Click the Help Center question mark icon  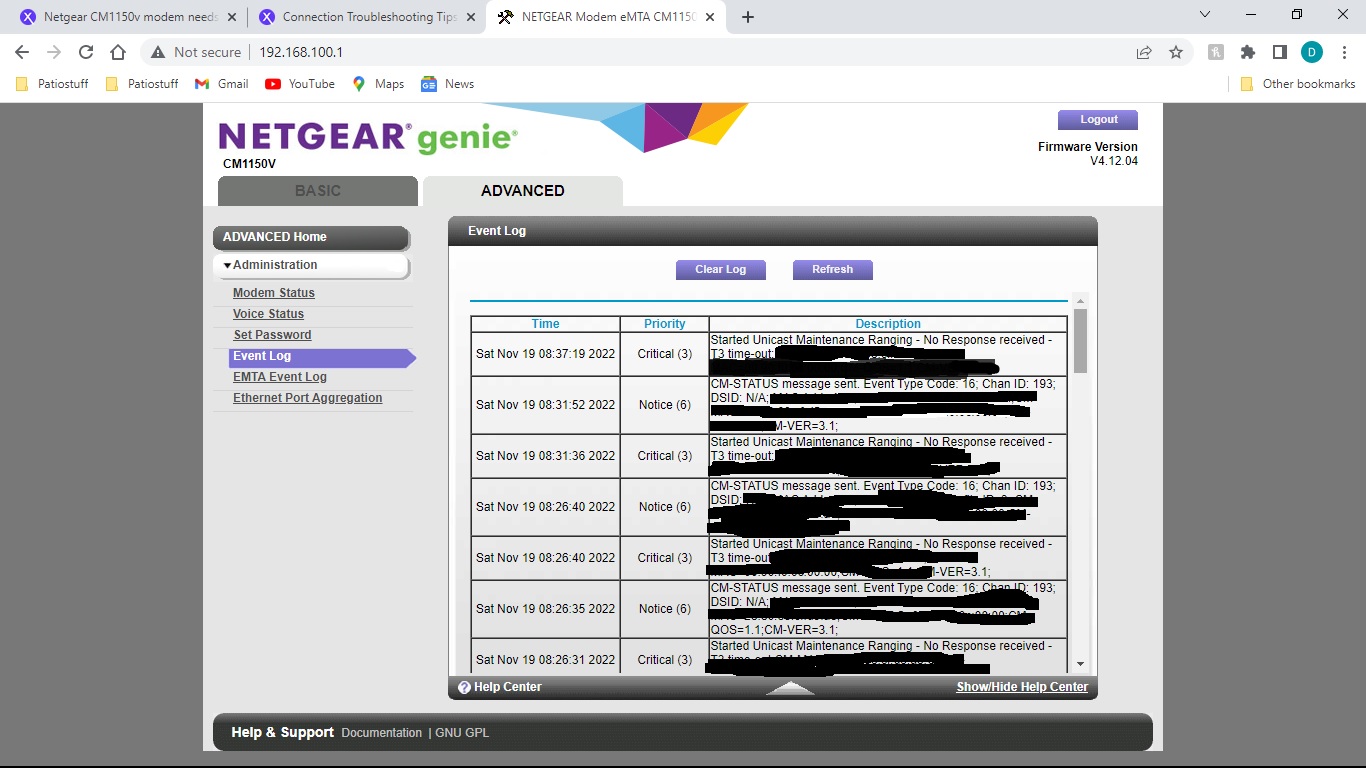point(464,687)
